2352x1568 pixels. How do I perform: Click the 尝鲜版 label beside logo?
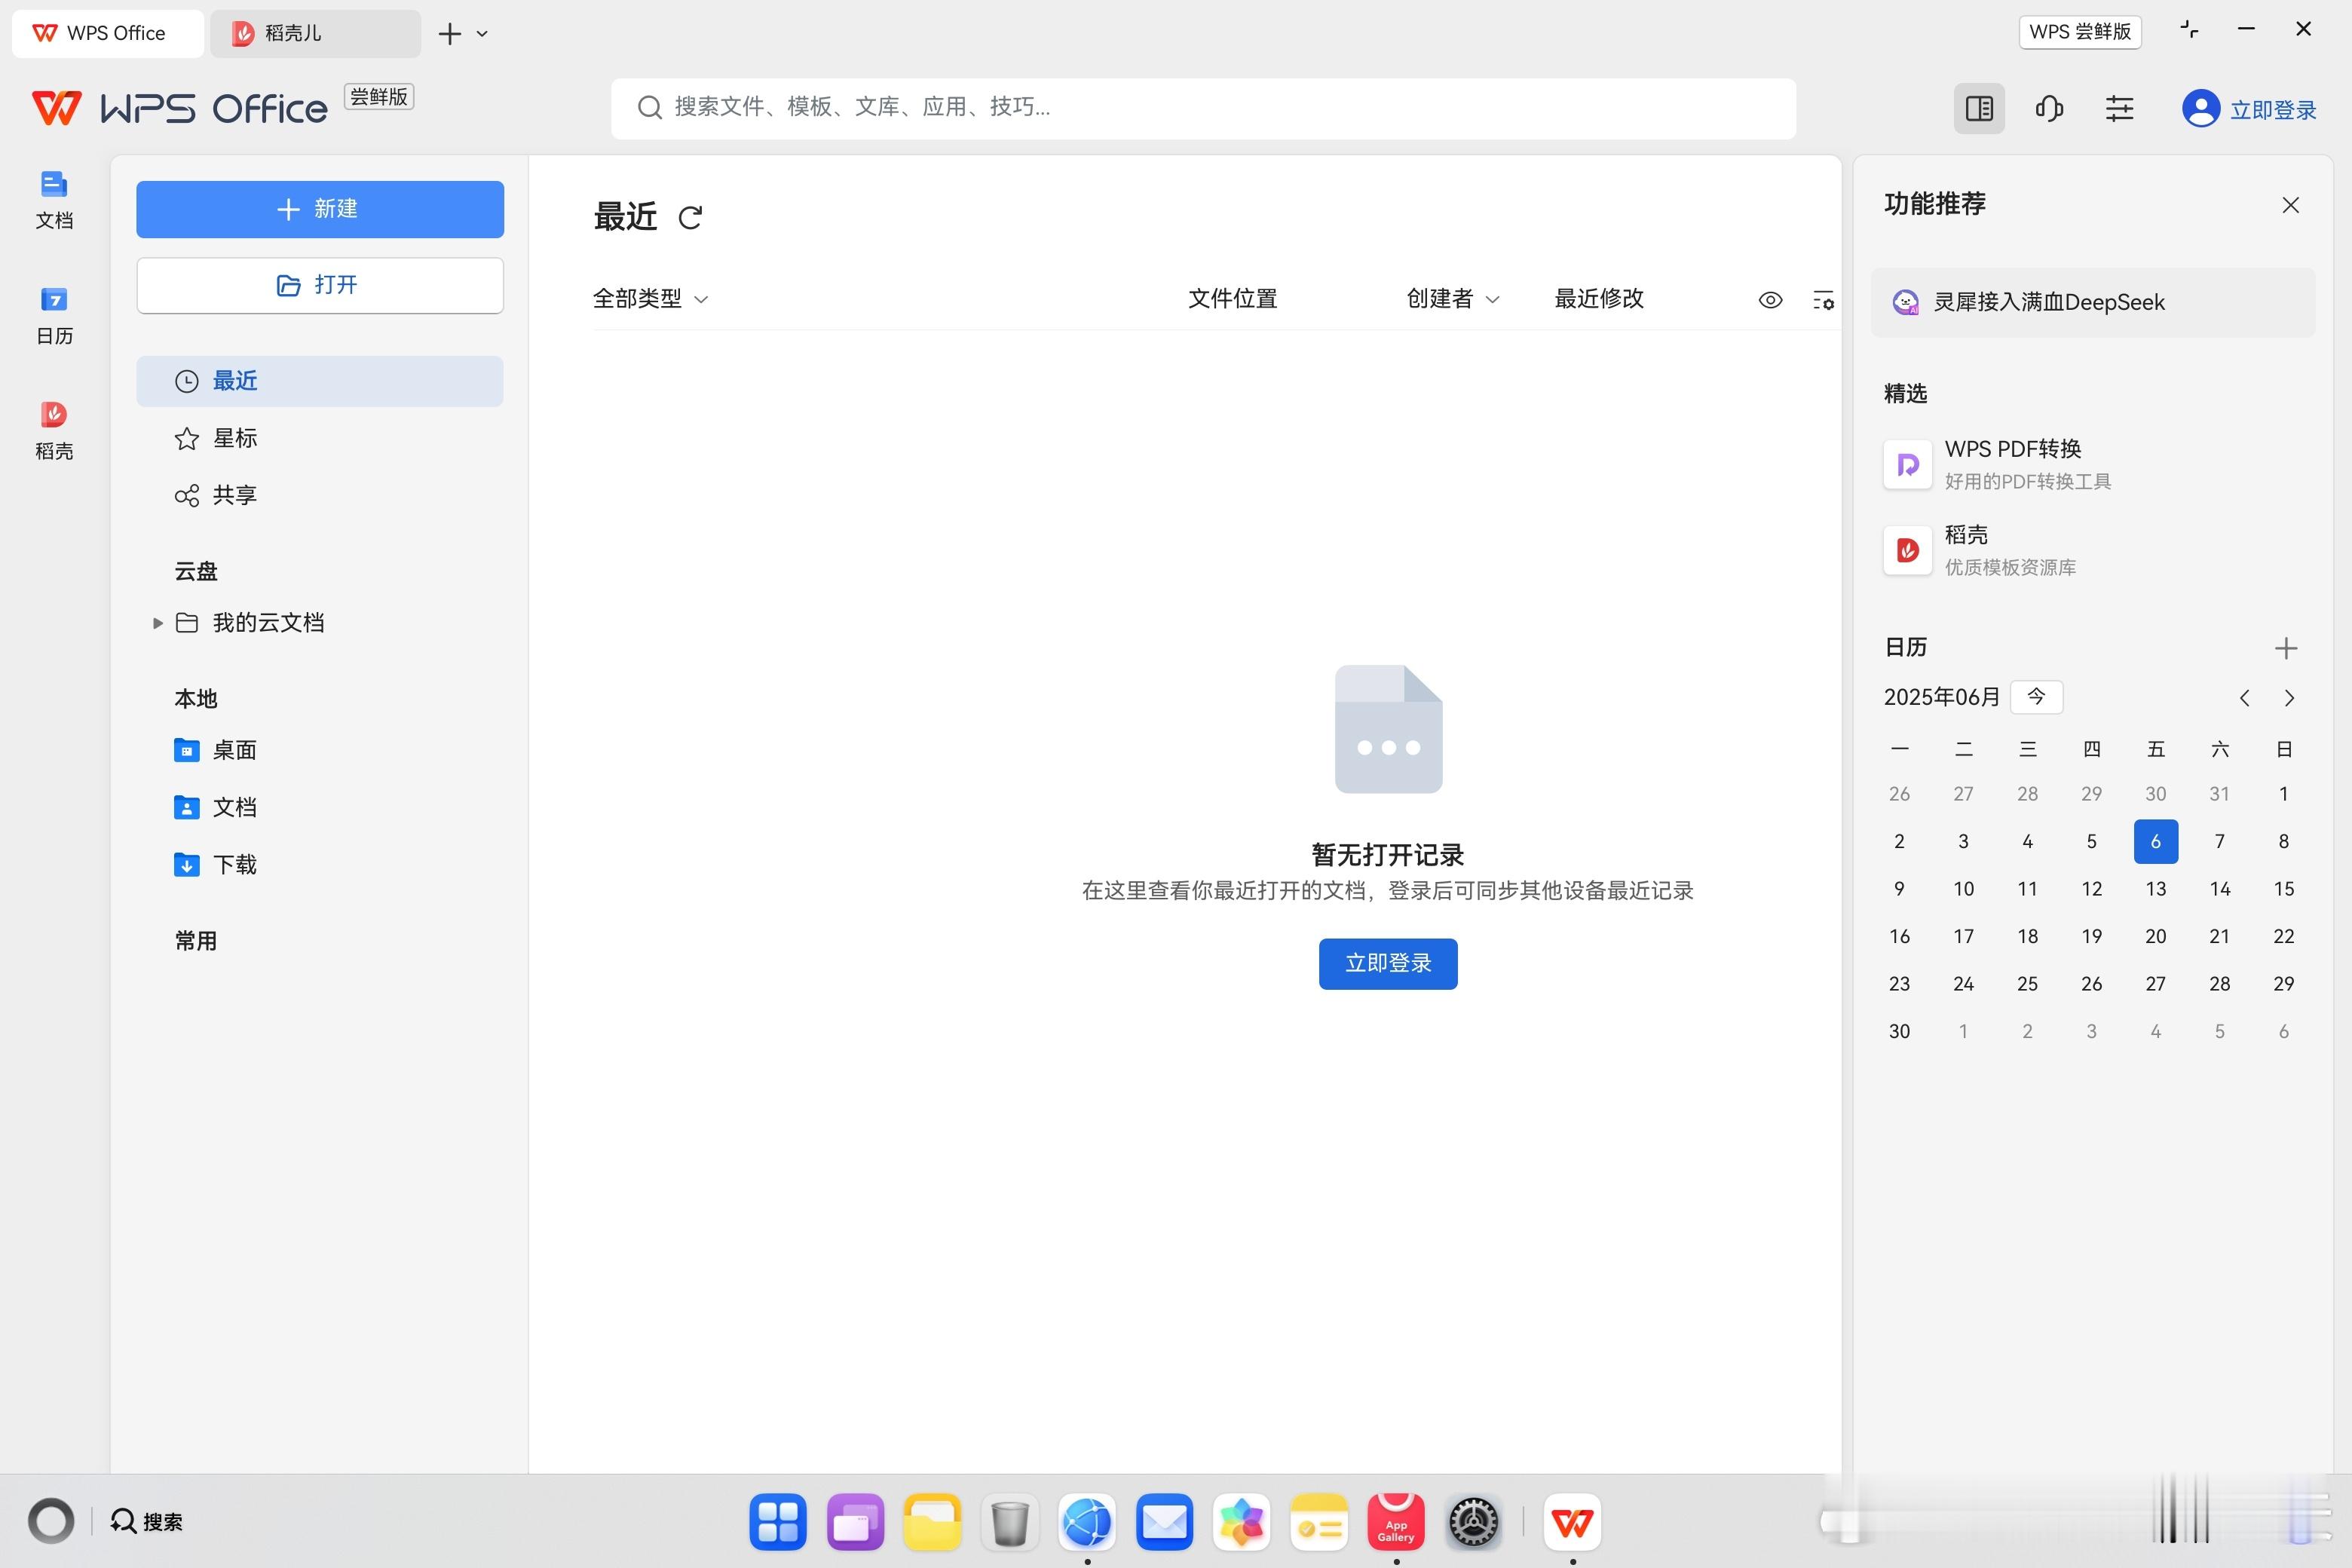(379, 97)
